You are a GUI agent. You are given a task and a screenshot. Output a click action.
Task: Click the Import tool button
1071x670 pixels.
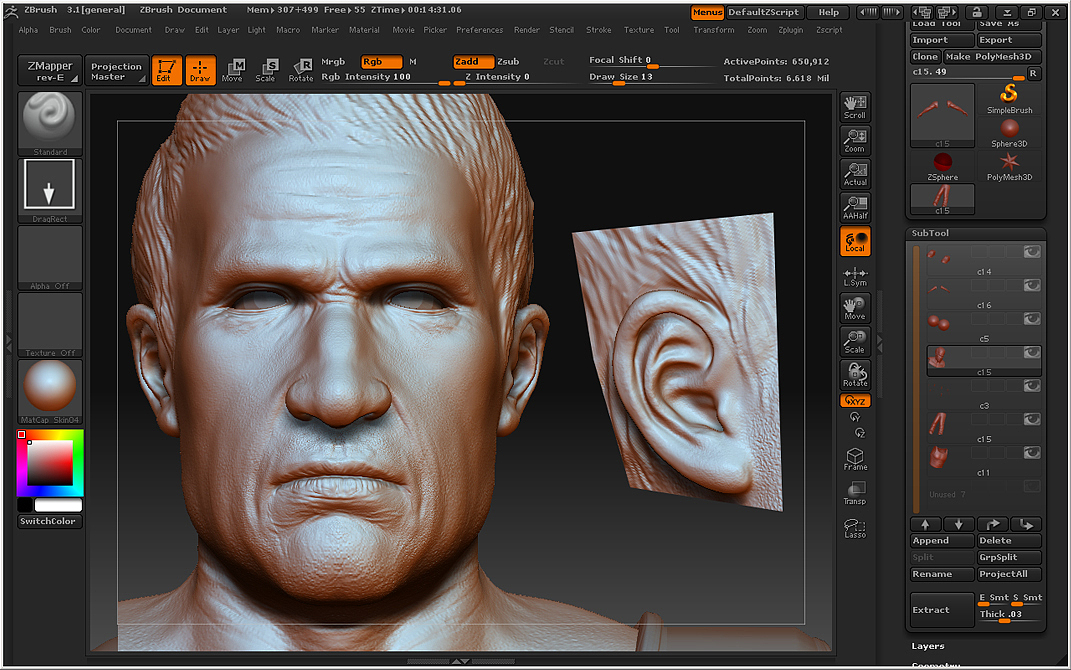pyautogui.click(x=943, y=40)
